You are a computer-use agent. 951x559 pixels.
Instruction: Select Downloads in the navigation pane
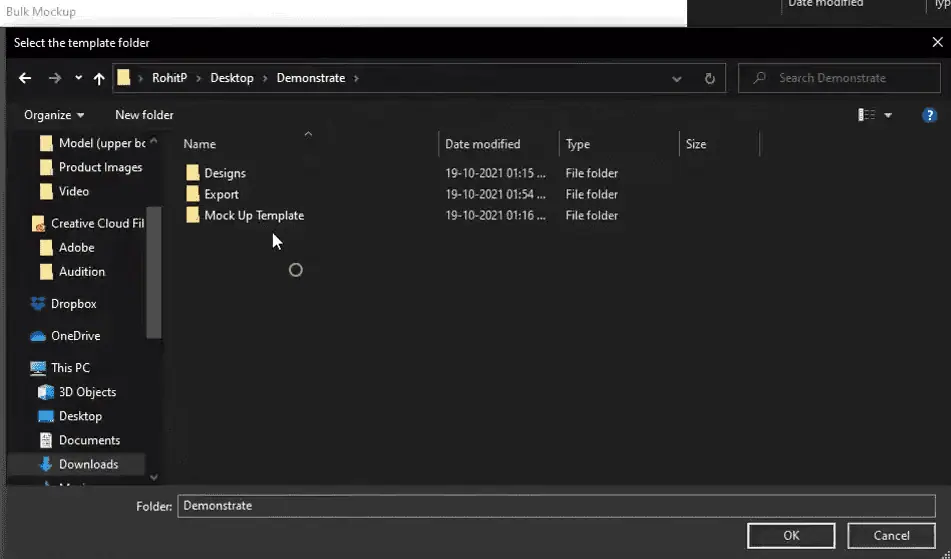coord(88,464)
